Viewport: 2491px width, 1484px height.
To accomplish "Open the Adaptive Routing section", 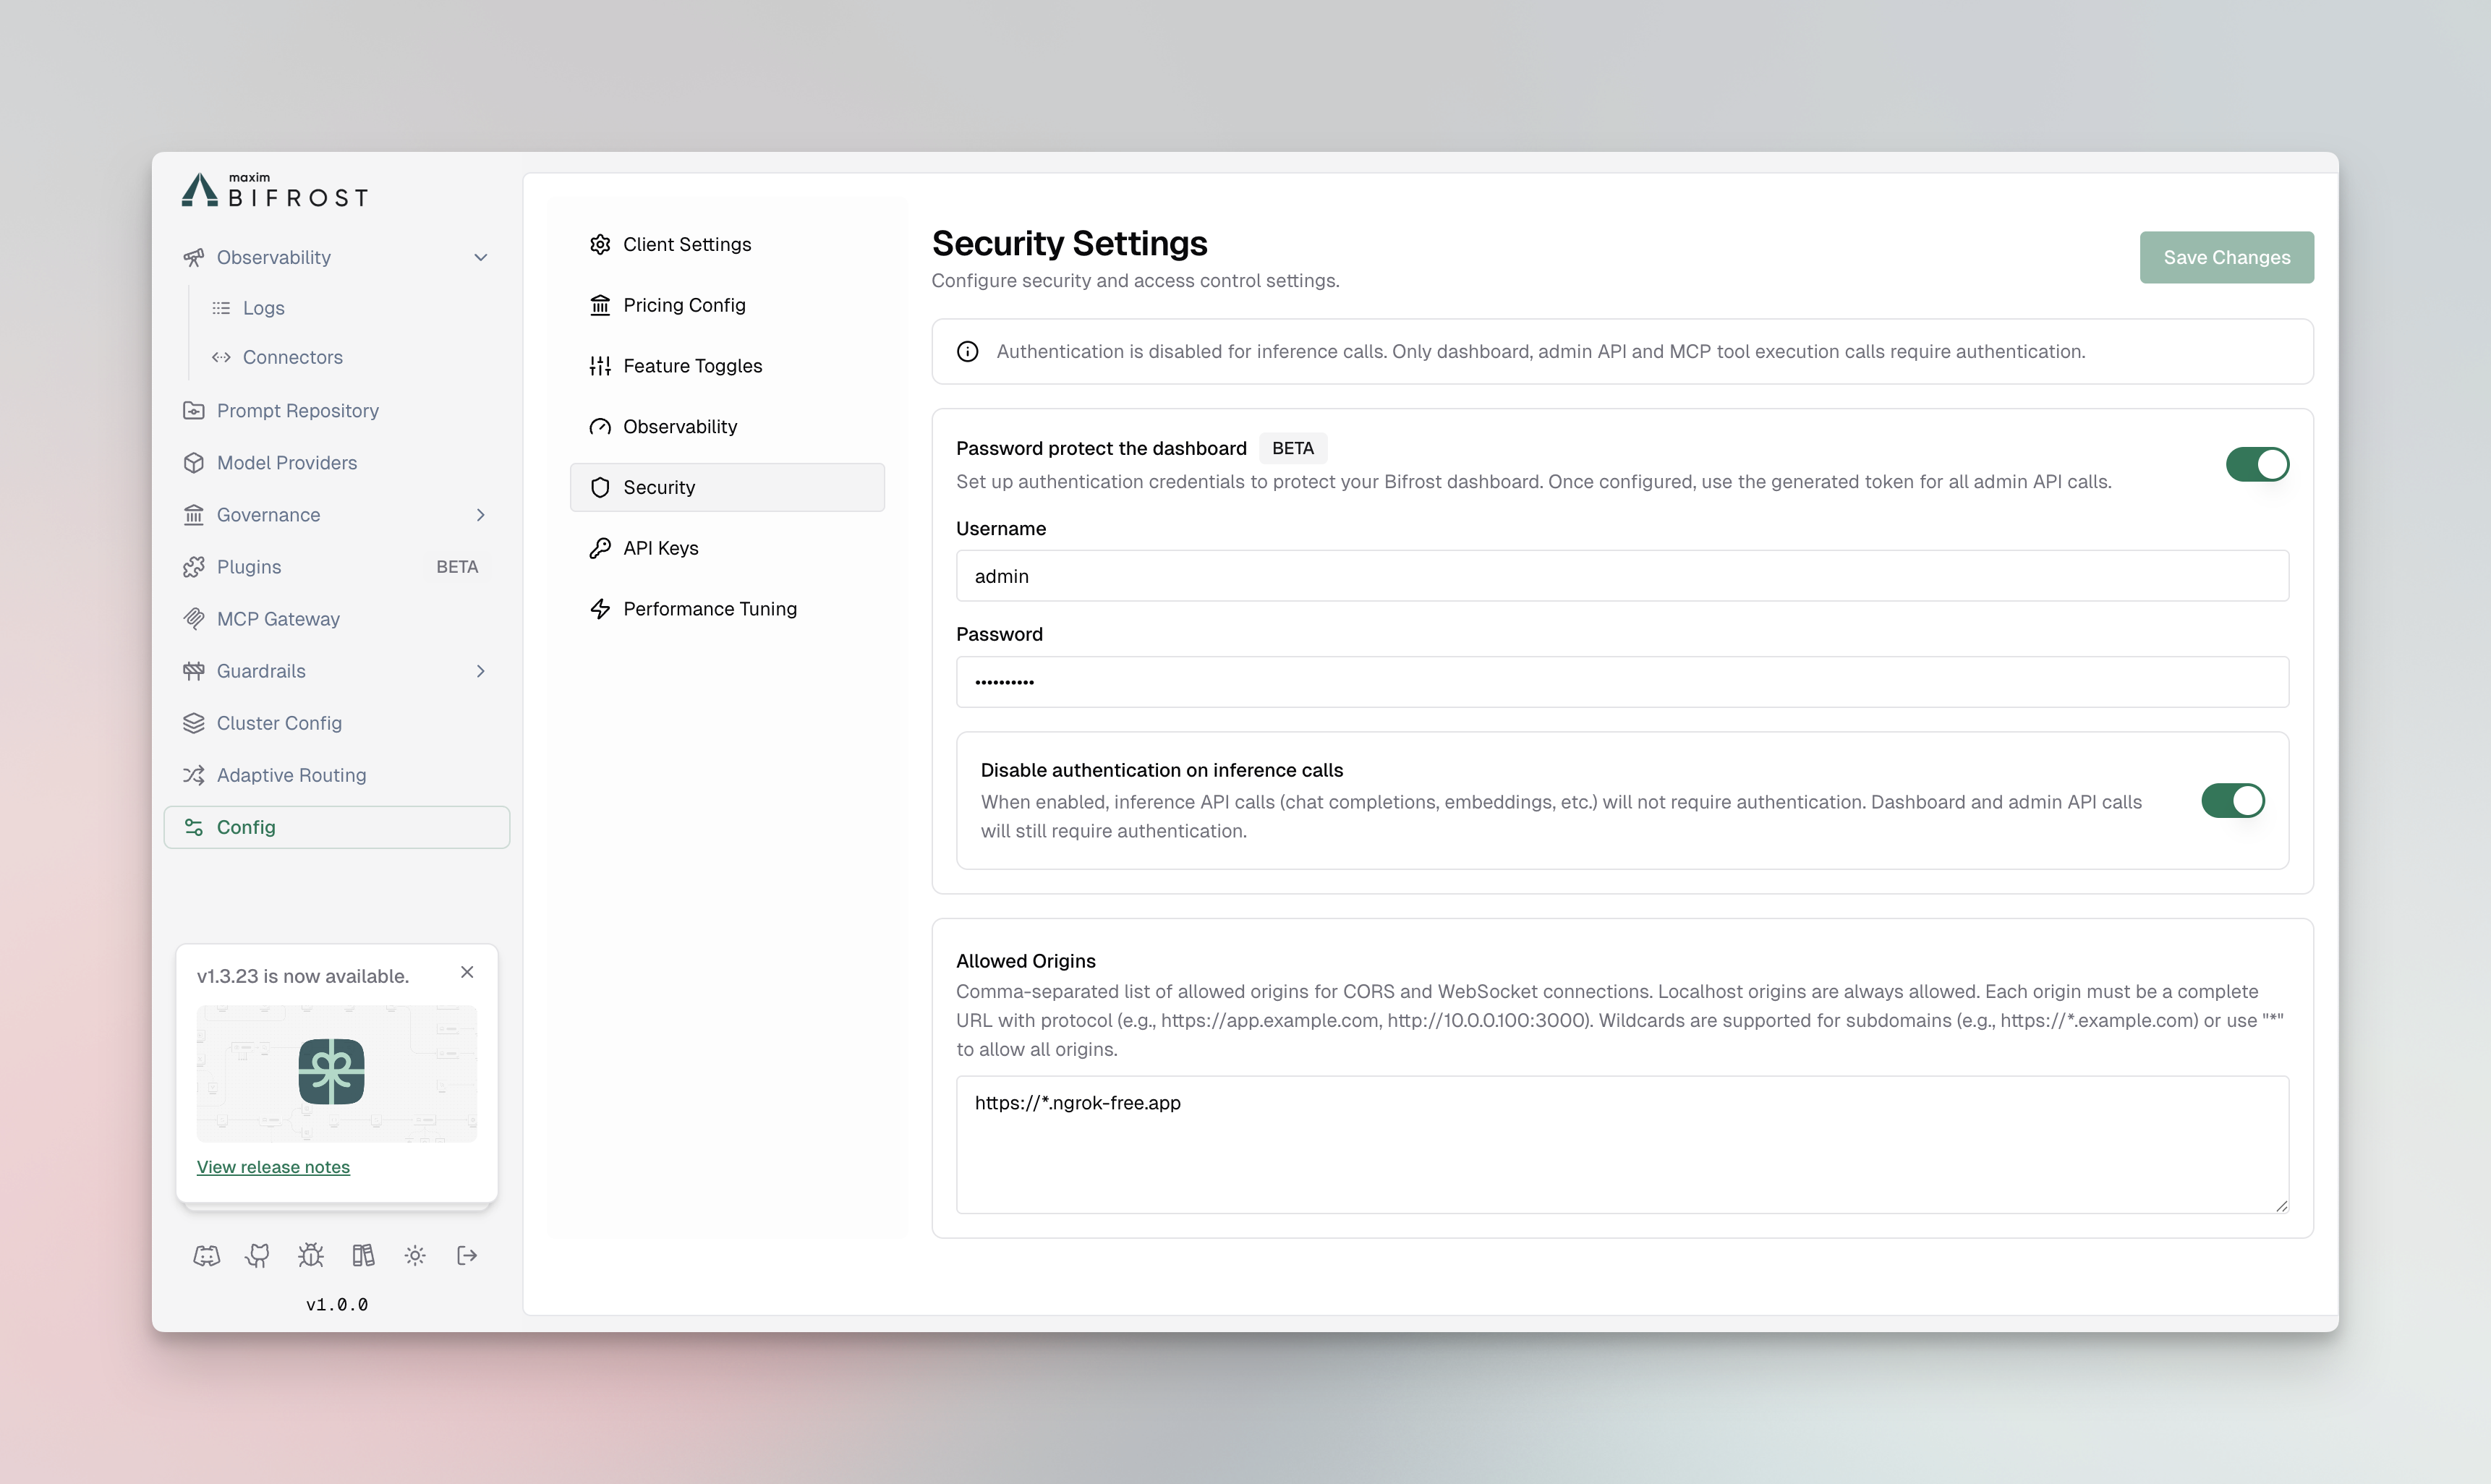I will coord(291,774).
